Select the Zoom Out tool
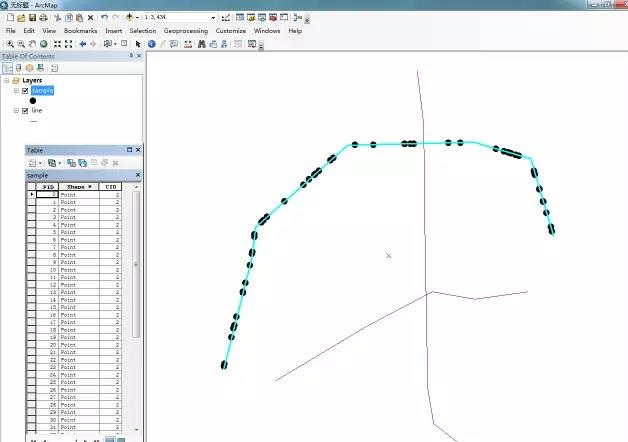This screenshot has width=628, height=442. [21, 44]
